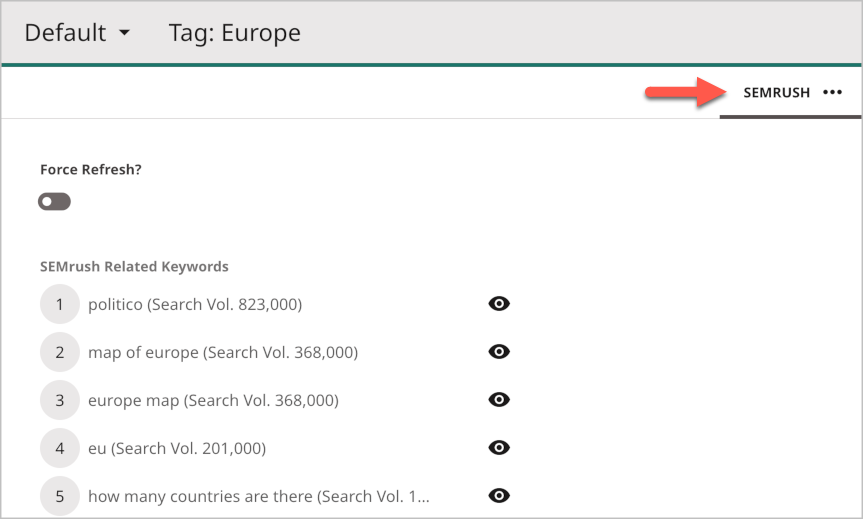This screenshot has width=863, height=519.
Task: Click rank number 2 circle badge
Action: pos(59,352)
